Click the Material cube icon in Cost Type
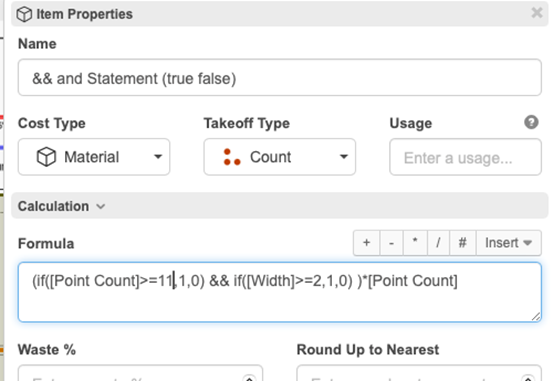 (46, 157)
